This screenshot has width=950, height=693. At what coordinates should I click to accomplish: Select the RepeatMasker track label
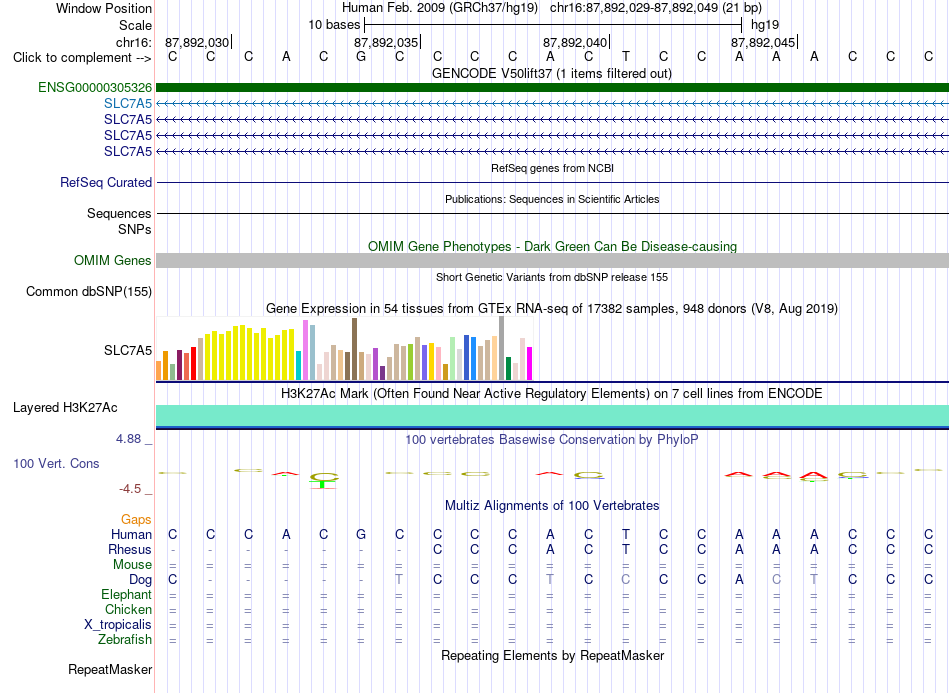point(110,669)
